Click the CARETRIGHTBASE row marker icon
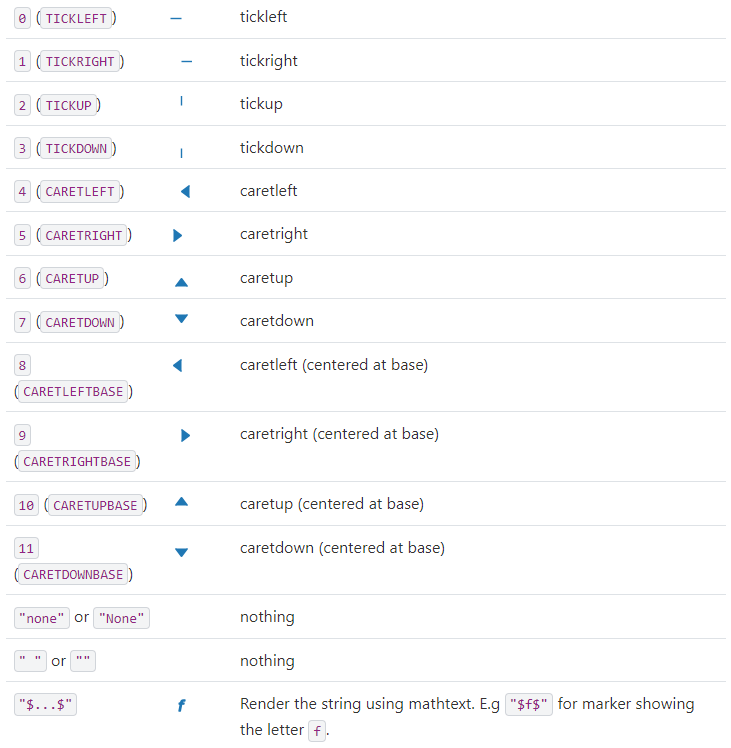The image size is (731, 748). coord(185,436)
